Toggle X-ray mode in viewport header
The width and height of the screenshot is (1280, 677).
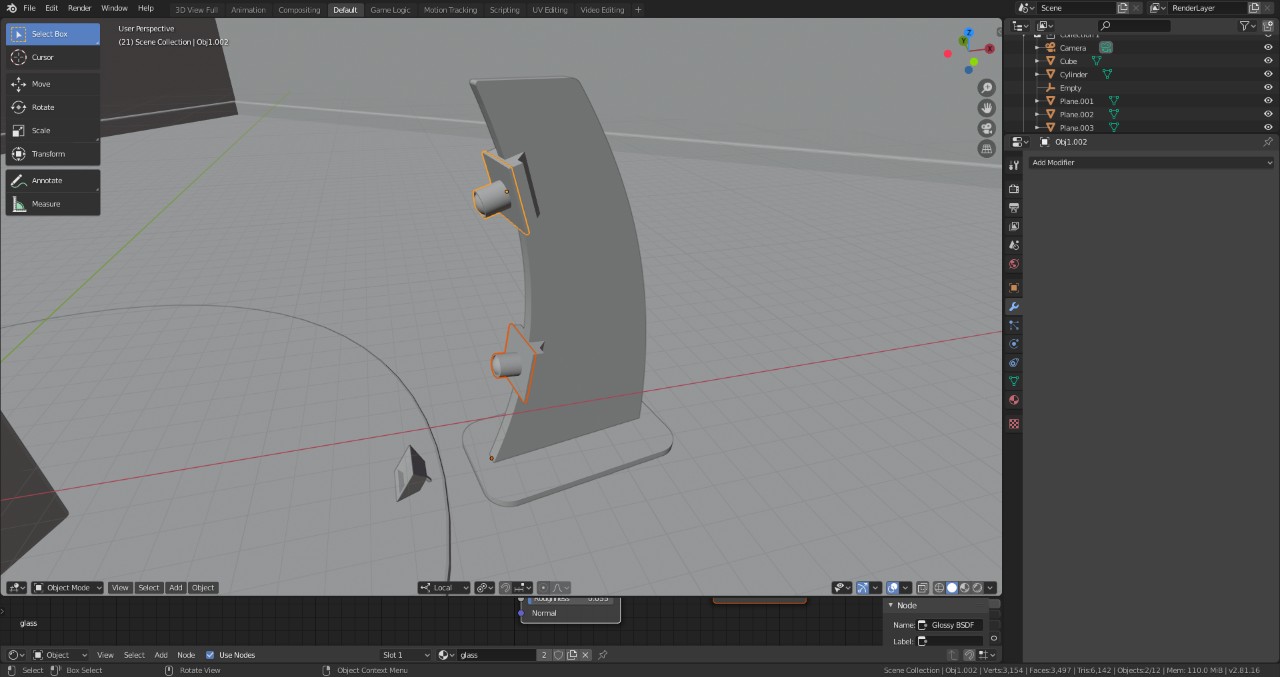[x=924, y=588]
